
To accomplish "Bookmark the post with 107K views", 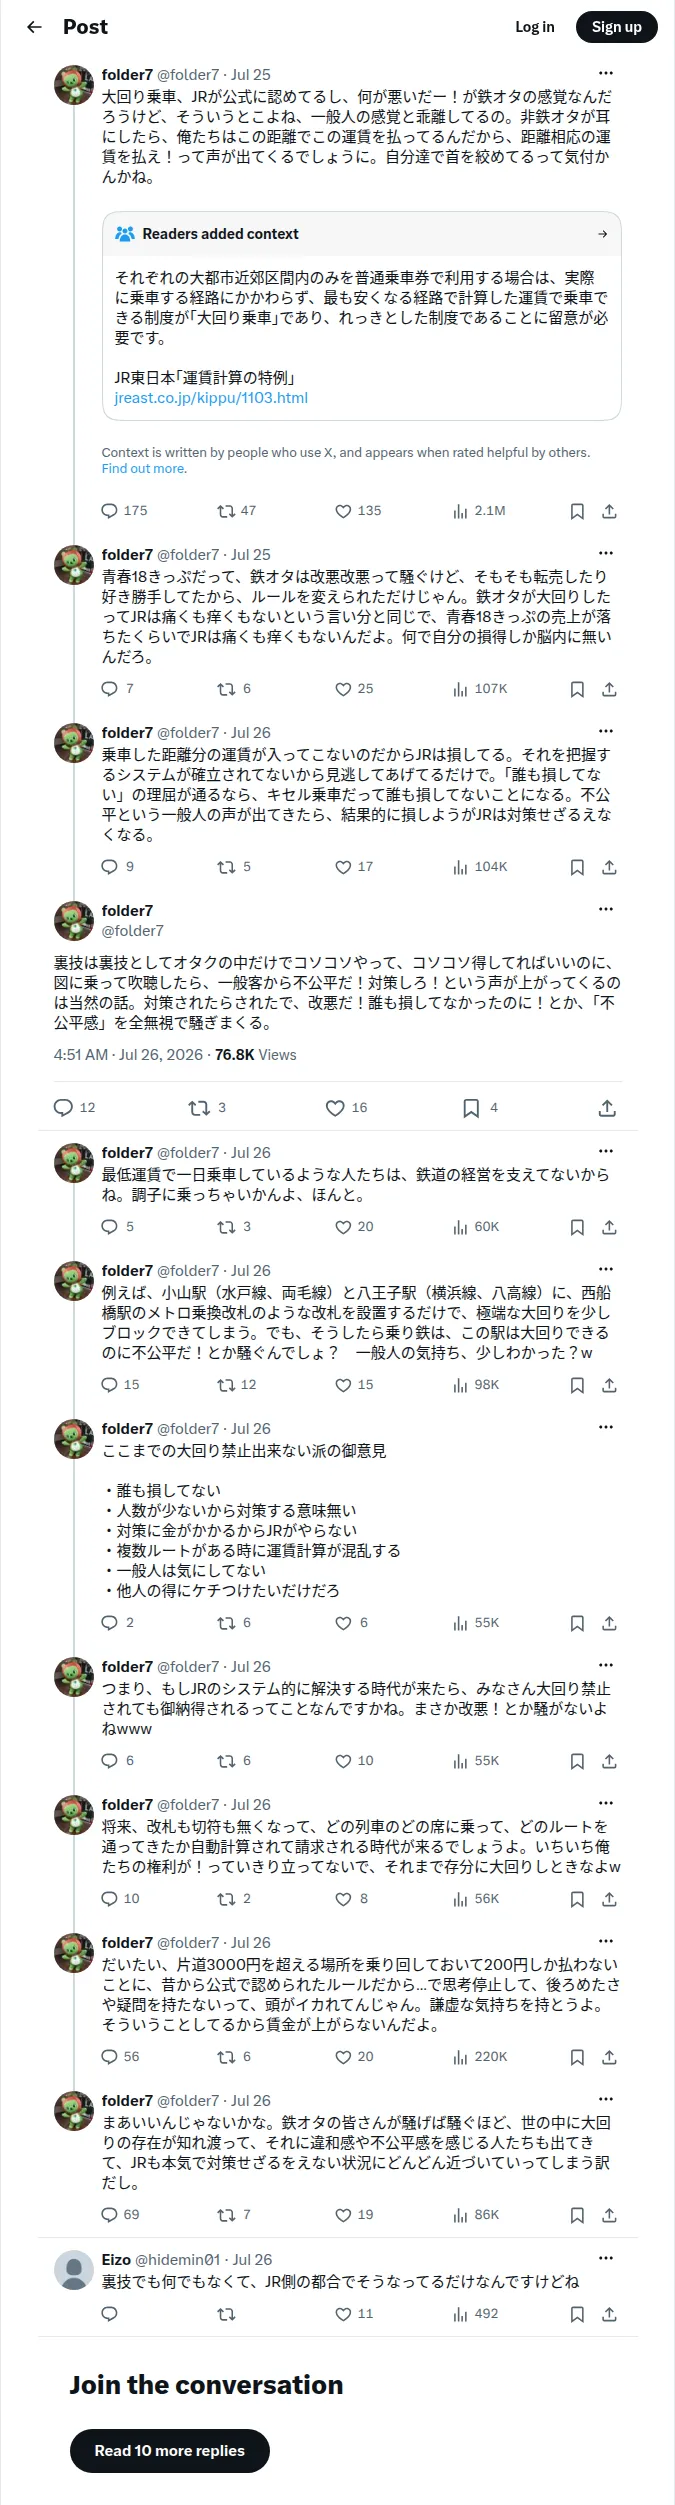I will click(x=577, y=689).
